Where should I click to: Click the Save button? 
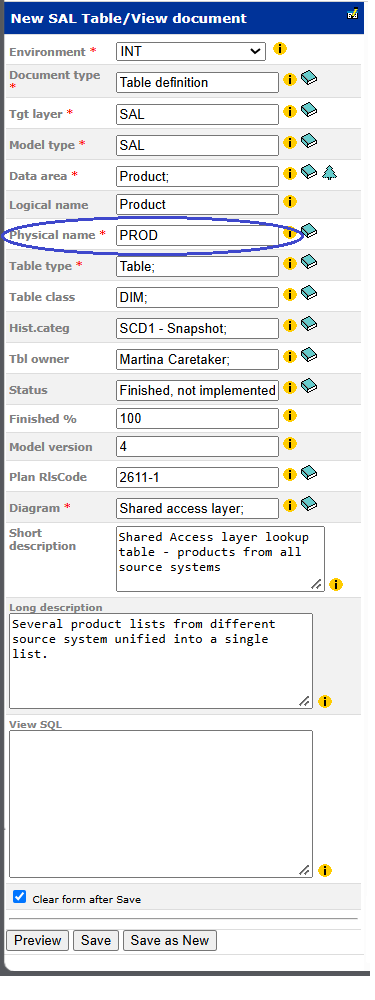tap(96, 941)
